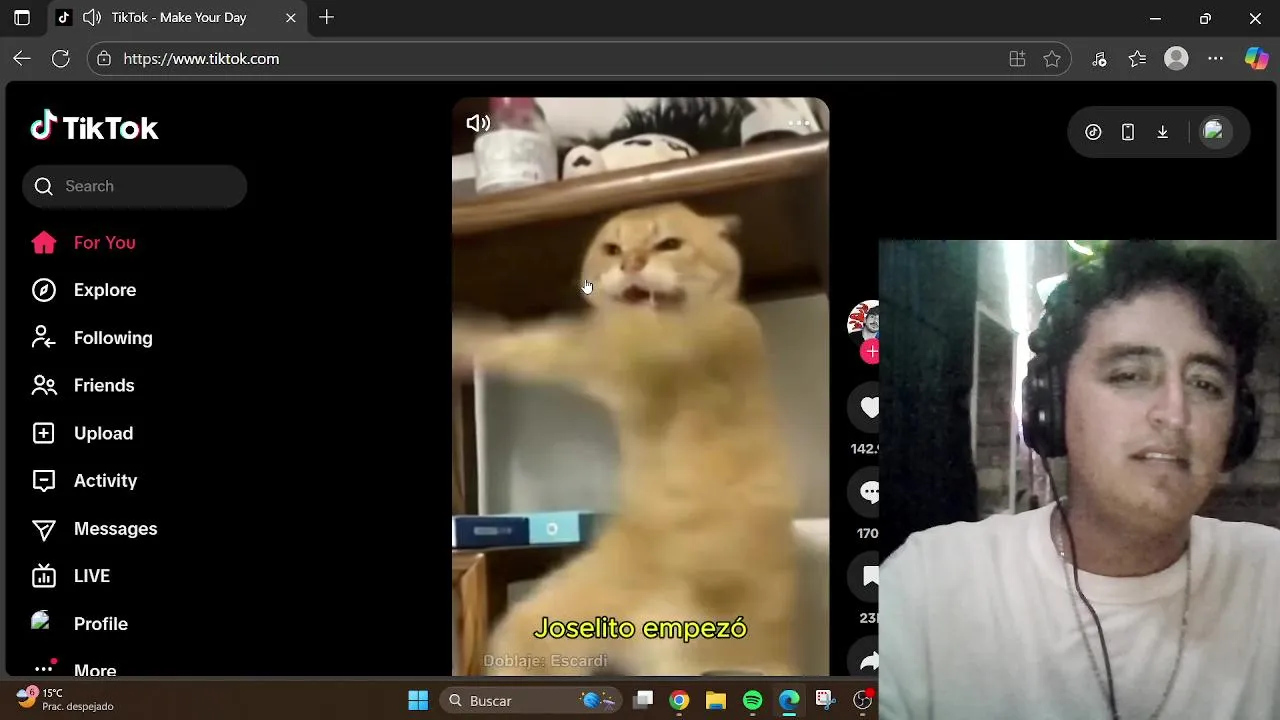
Task: Click the search magnifier icon
Action: [43, 186]
